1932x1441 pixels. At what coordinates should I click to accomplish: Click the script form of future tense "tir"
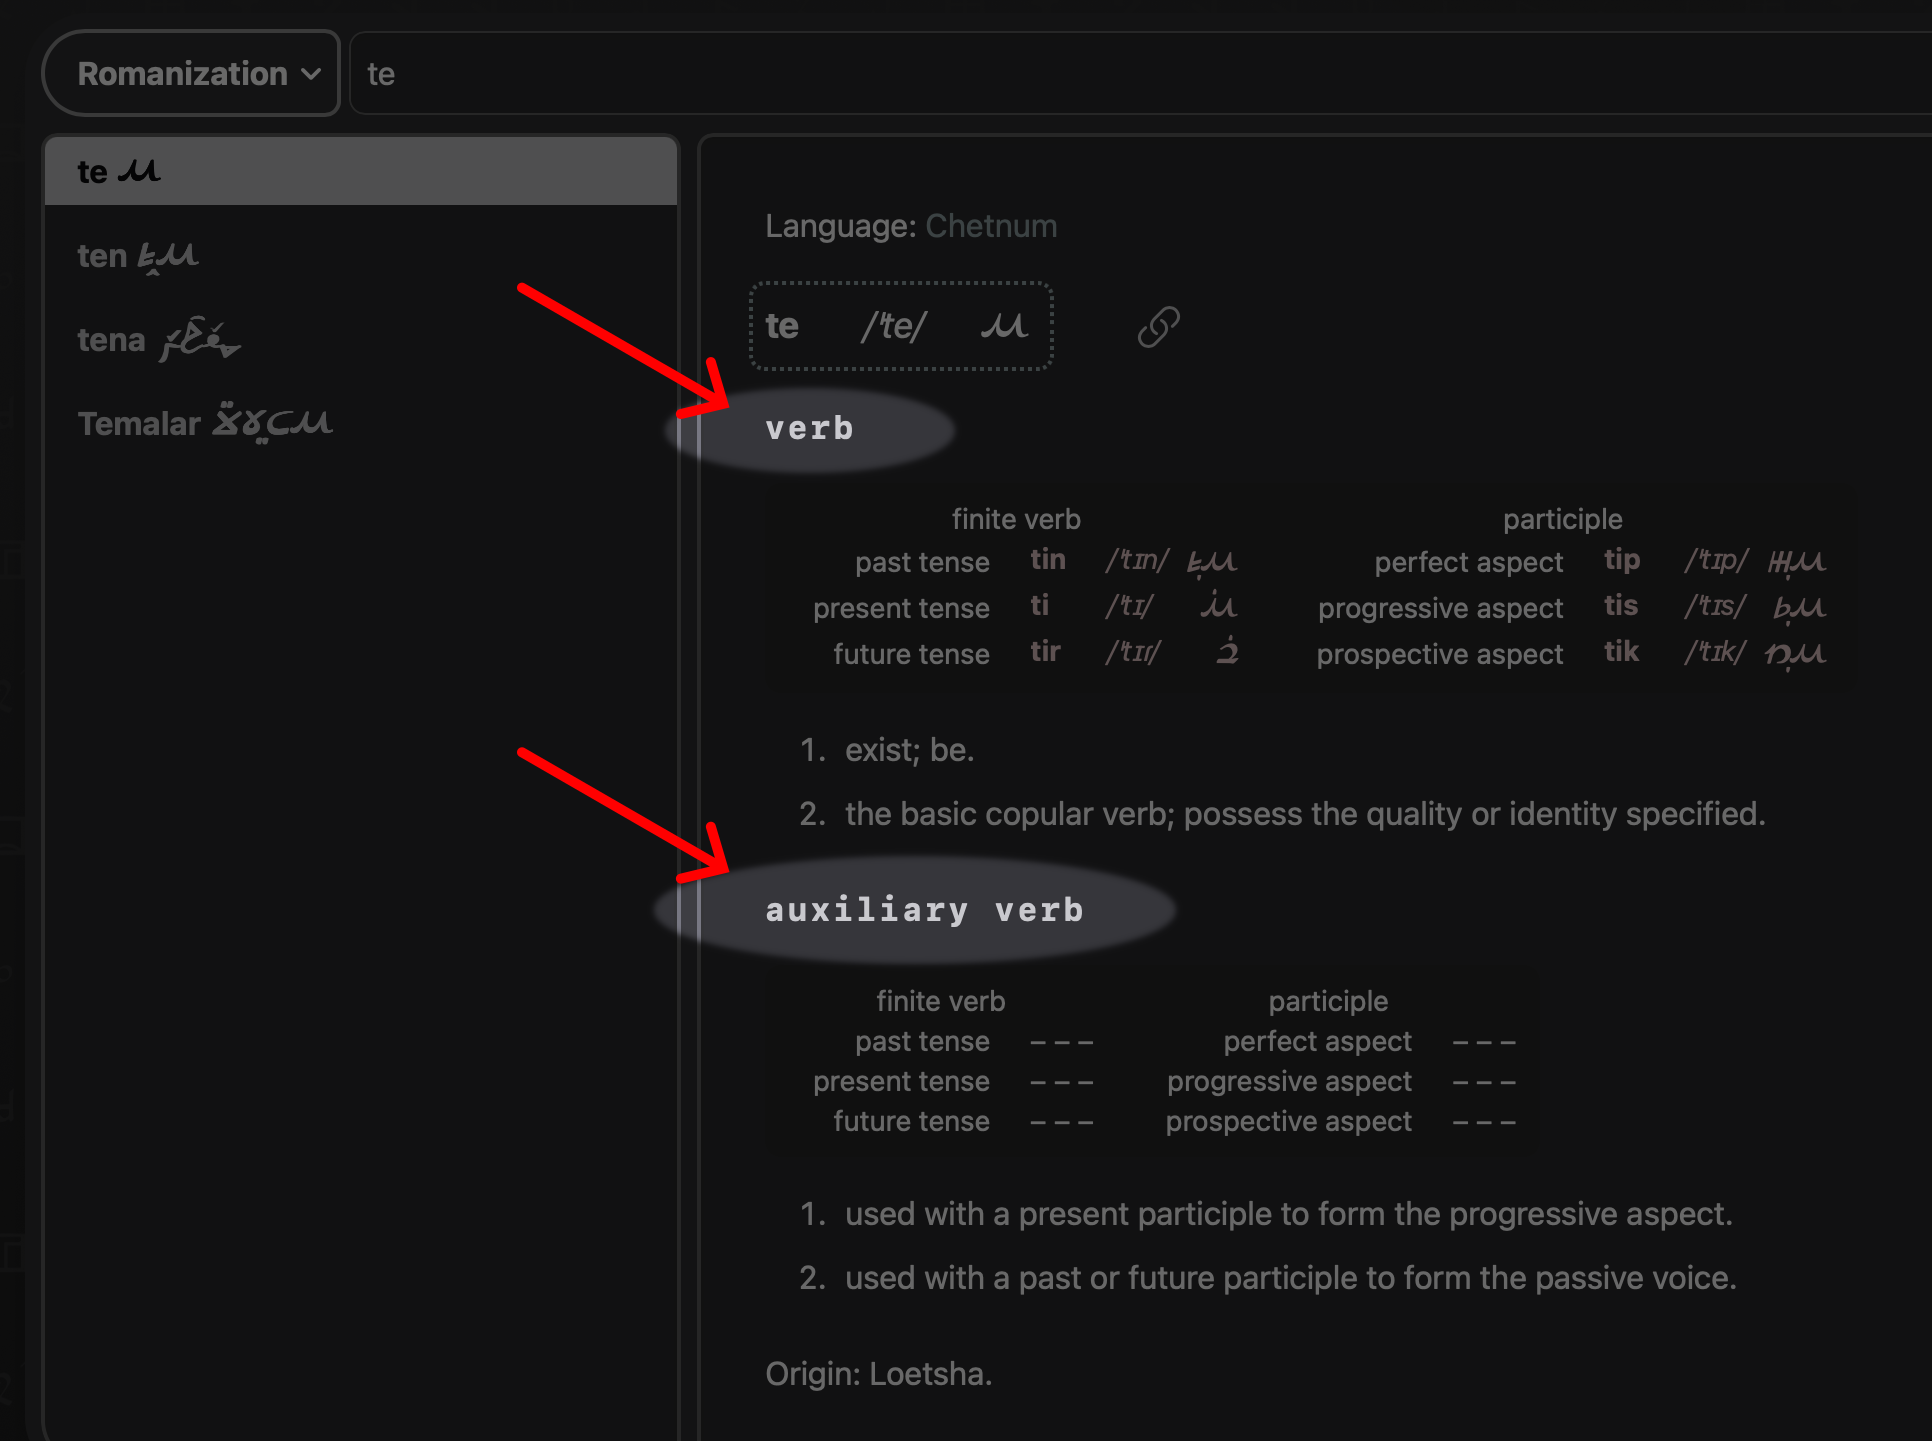[x=1227, y=652]
